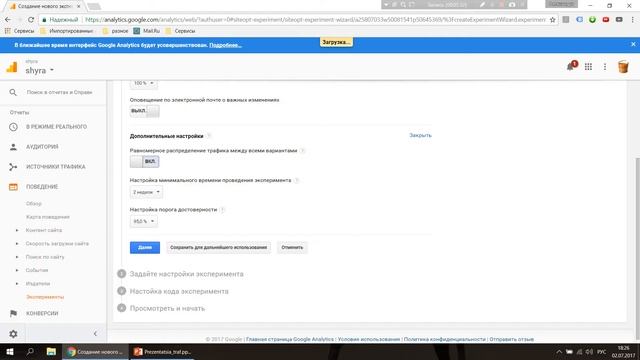Select Эксперименты in sidebar

[x=45, y=297]
